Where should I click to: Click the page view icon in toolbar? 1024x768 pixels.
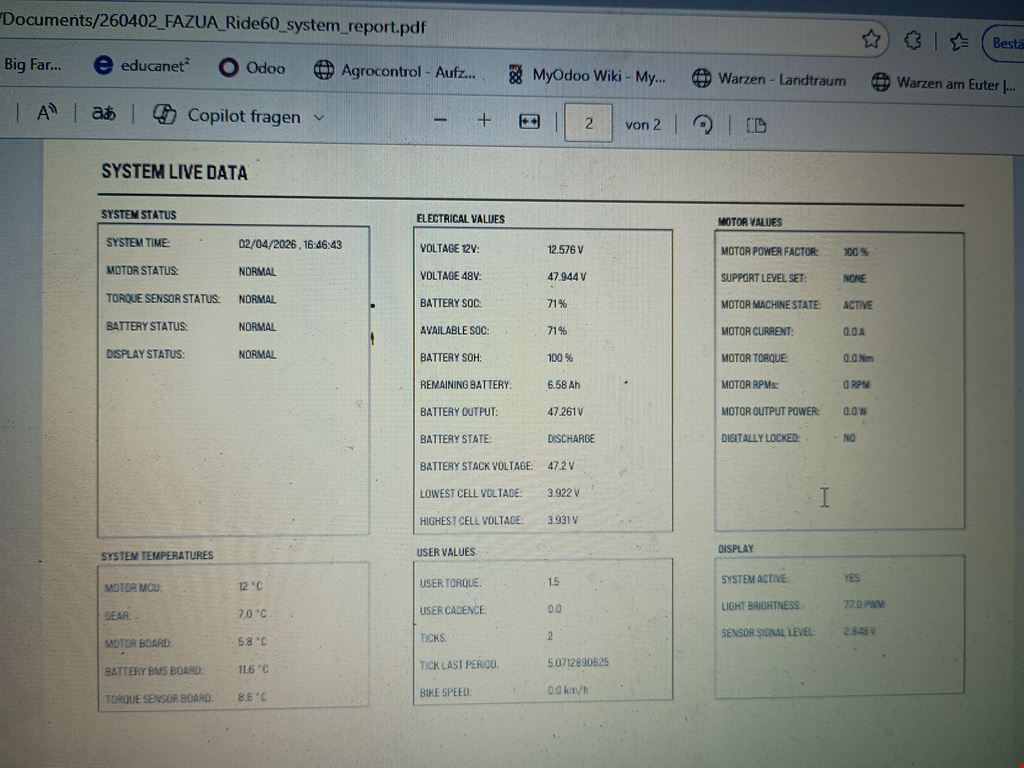coord(756,125)
